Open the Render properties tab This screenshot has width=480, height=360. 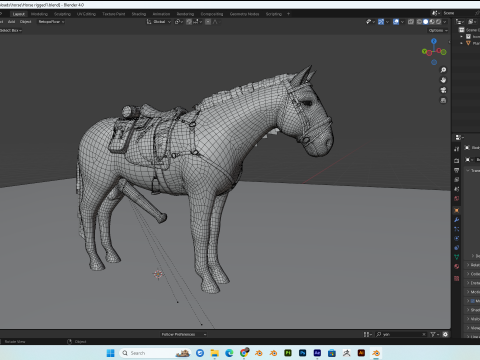pos(457,161)
